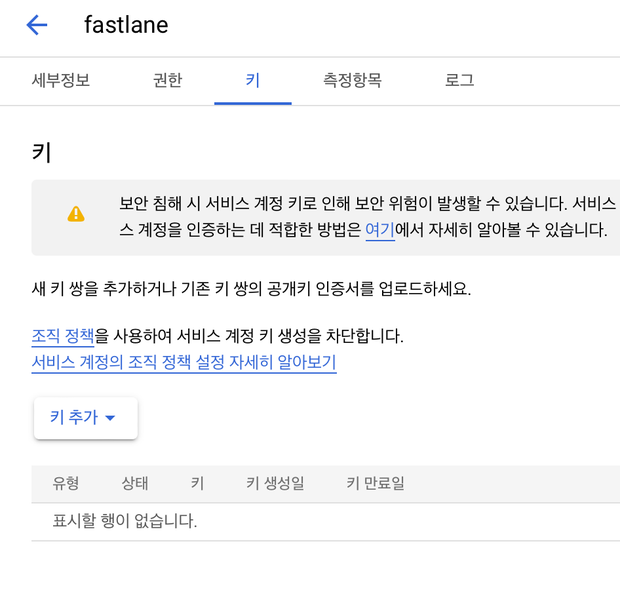620x611 pixels.
Task: Click the 키 section heading
Action: coord(42,153)
